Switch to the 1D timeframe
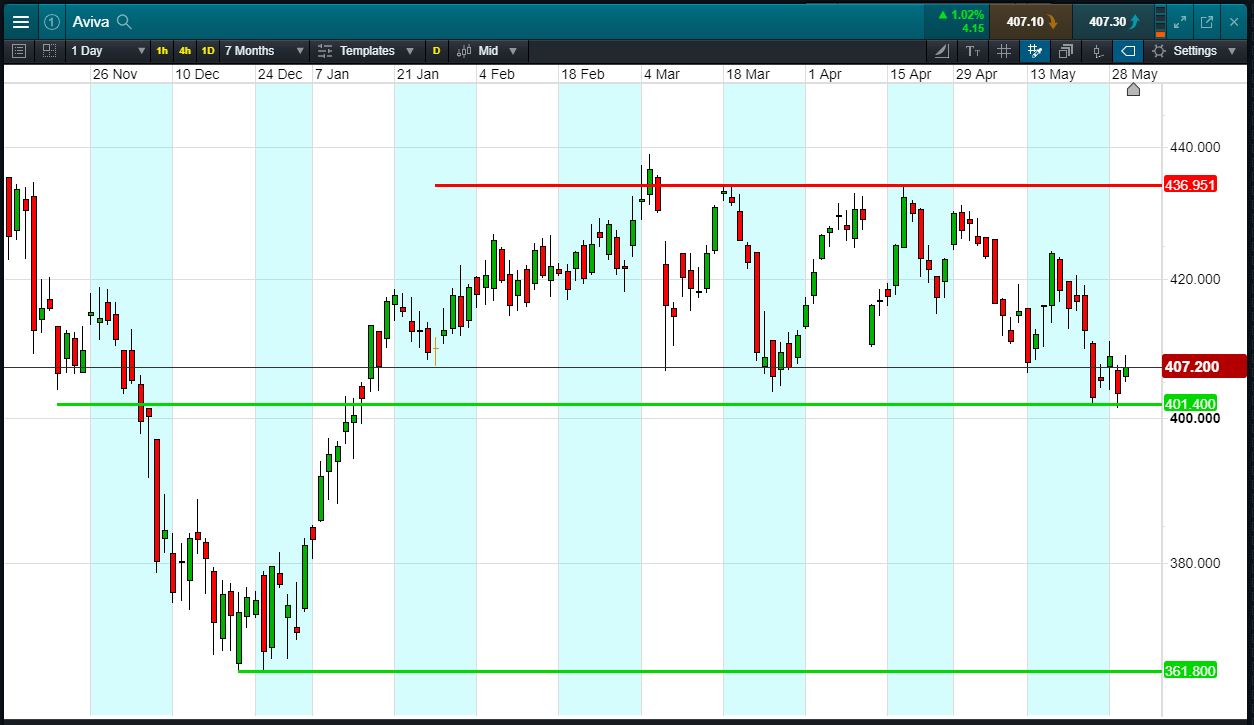Image resolution: width=1254 pixels, height=725 pixels. tap(208, 50)
